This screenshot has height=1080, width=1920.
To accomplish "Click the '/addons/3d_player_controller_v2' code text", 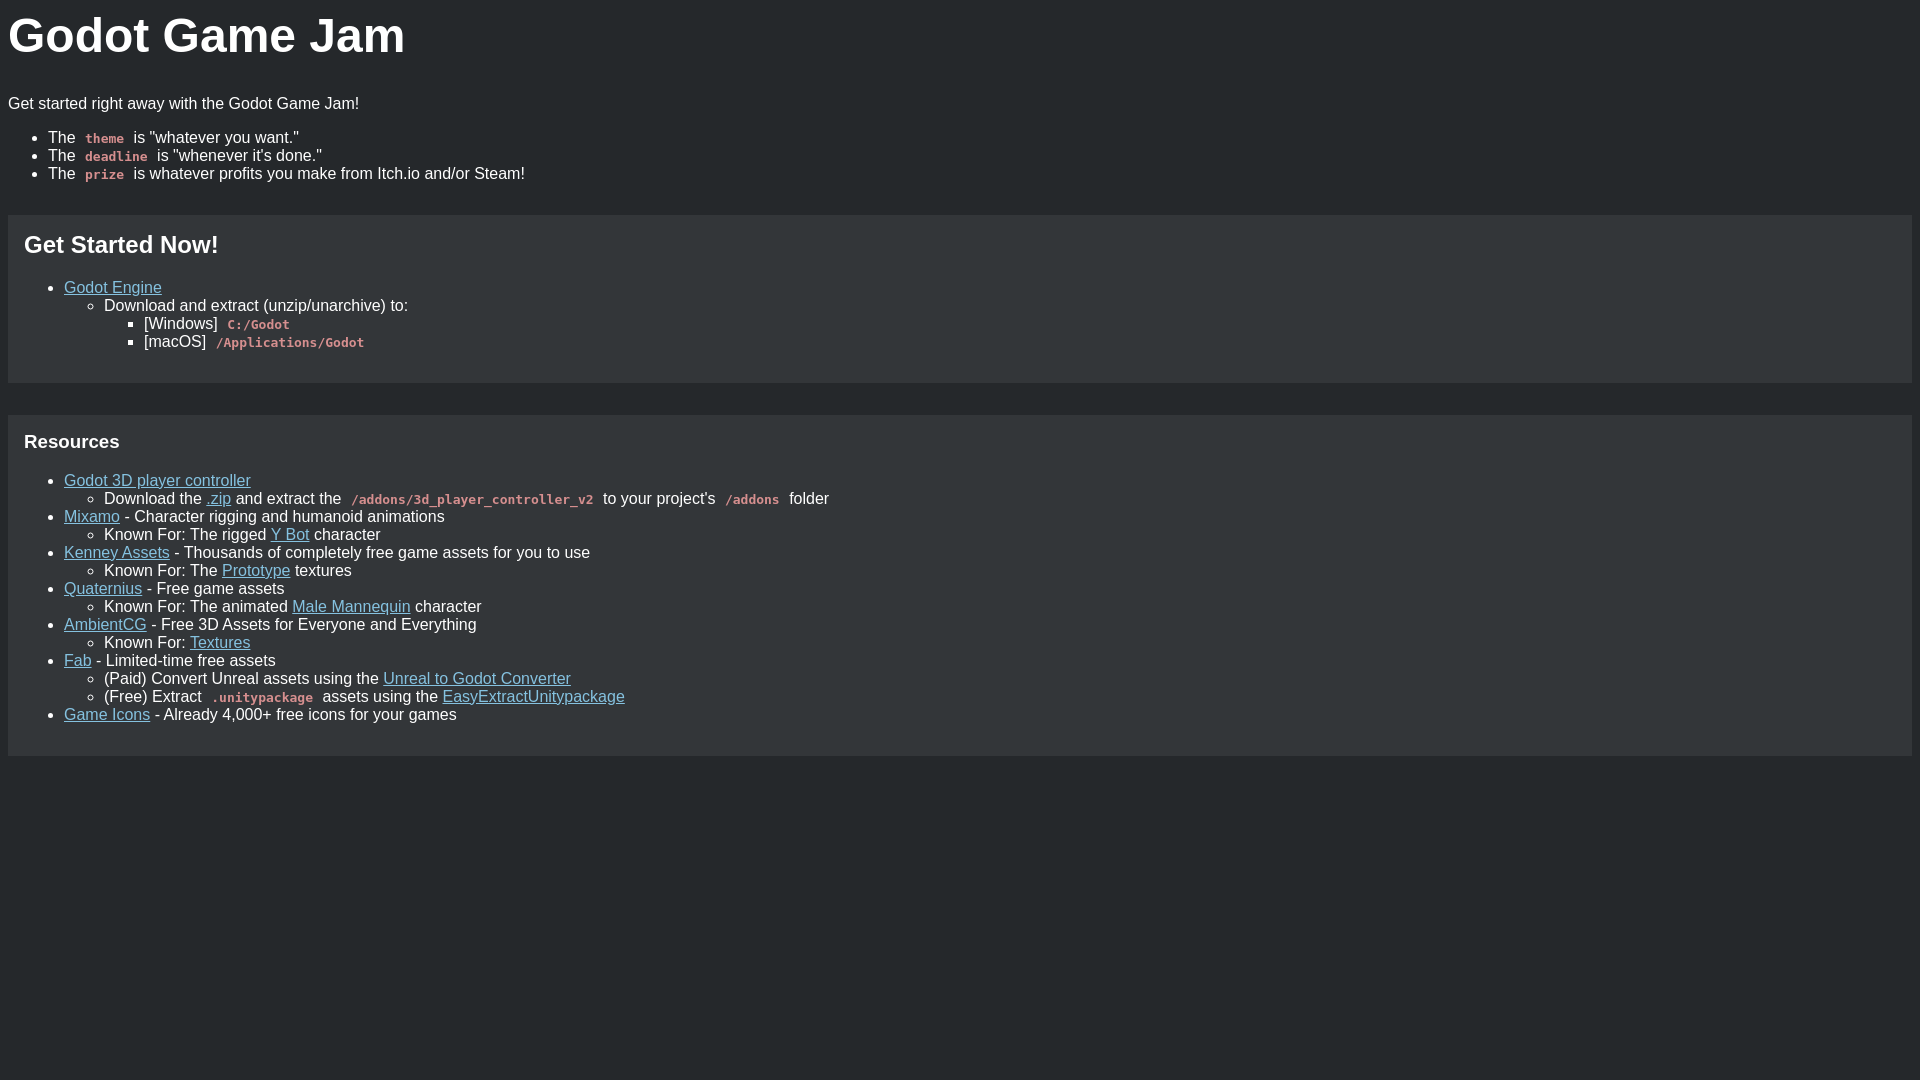I will 472,500.
